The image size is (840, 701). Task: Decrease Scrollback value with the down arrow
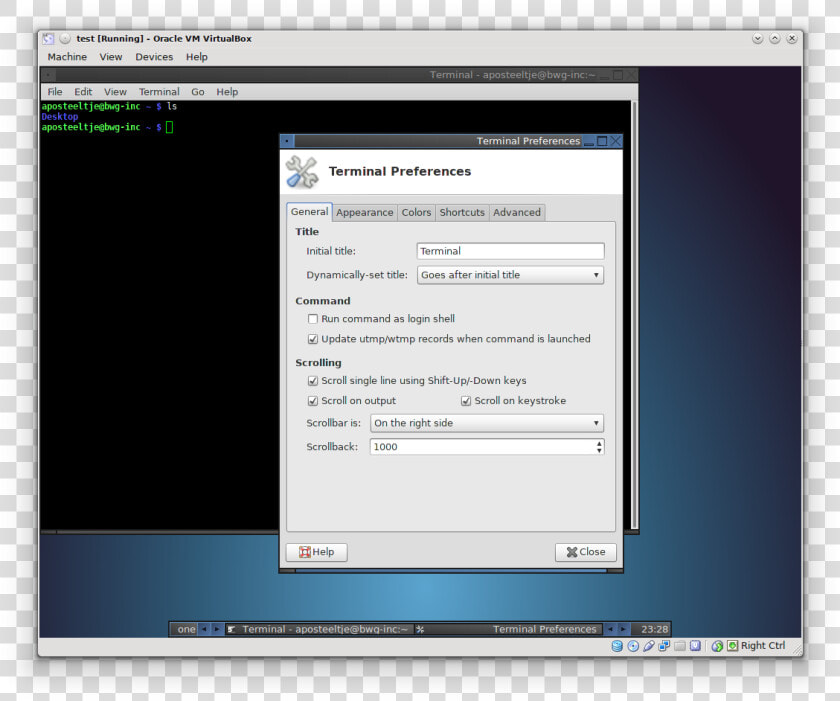pos(599,450)
